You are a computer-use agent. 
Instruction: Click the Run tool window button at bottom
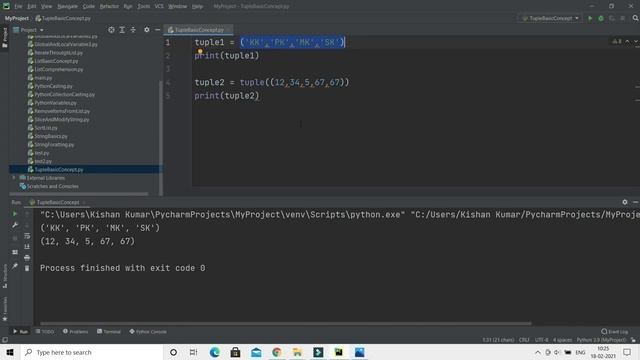(x=20, y=331)
